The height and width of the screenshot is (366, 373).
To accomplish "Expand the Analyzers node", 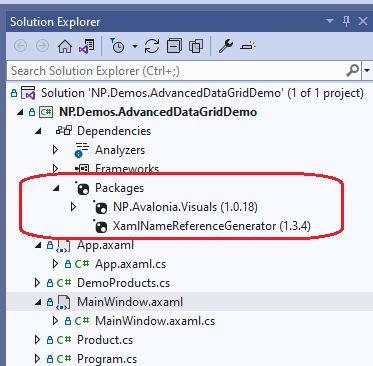I will coord(56,150).
